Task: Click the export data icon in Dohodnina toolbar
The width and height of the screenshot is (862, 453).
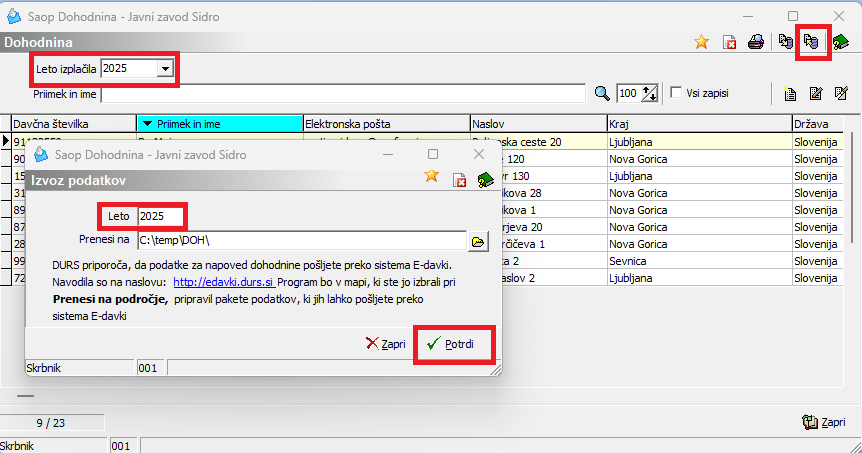Action: click(x=811, y=42)
